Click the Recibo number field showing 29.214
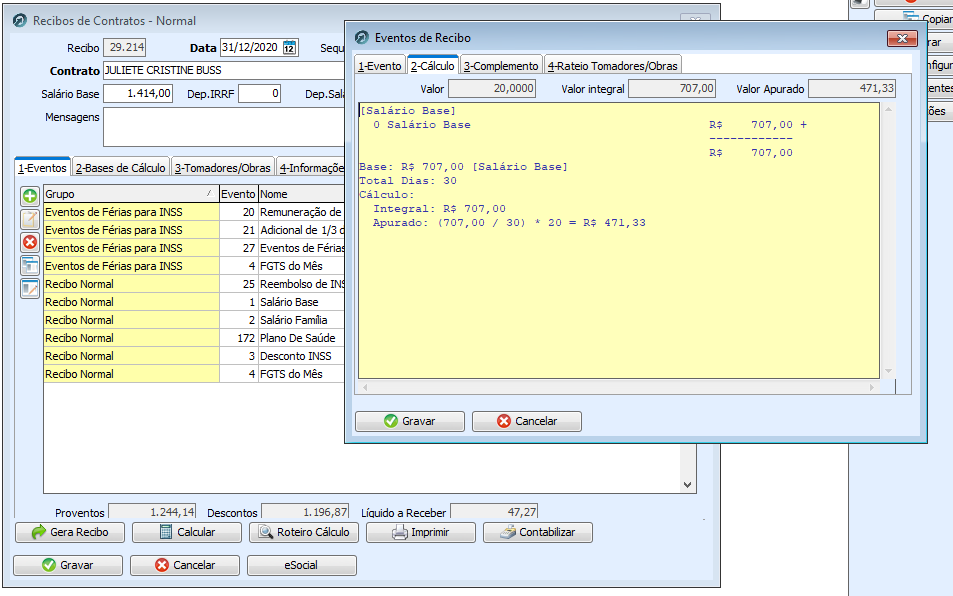953x596 pixels. (125, 47)
